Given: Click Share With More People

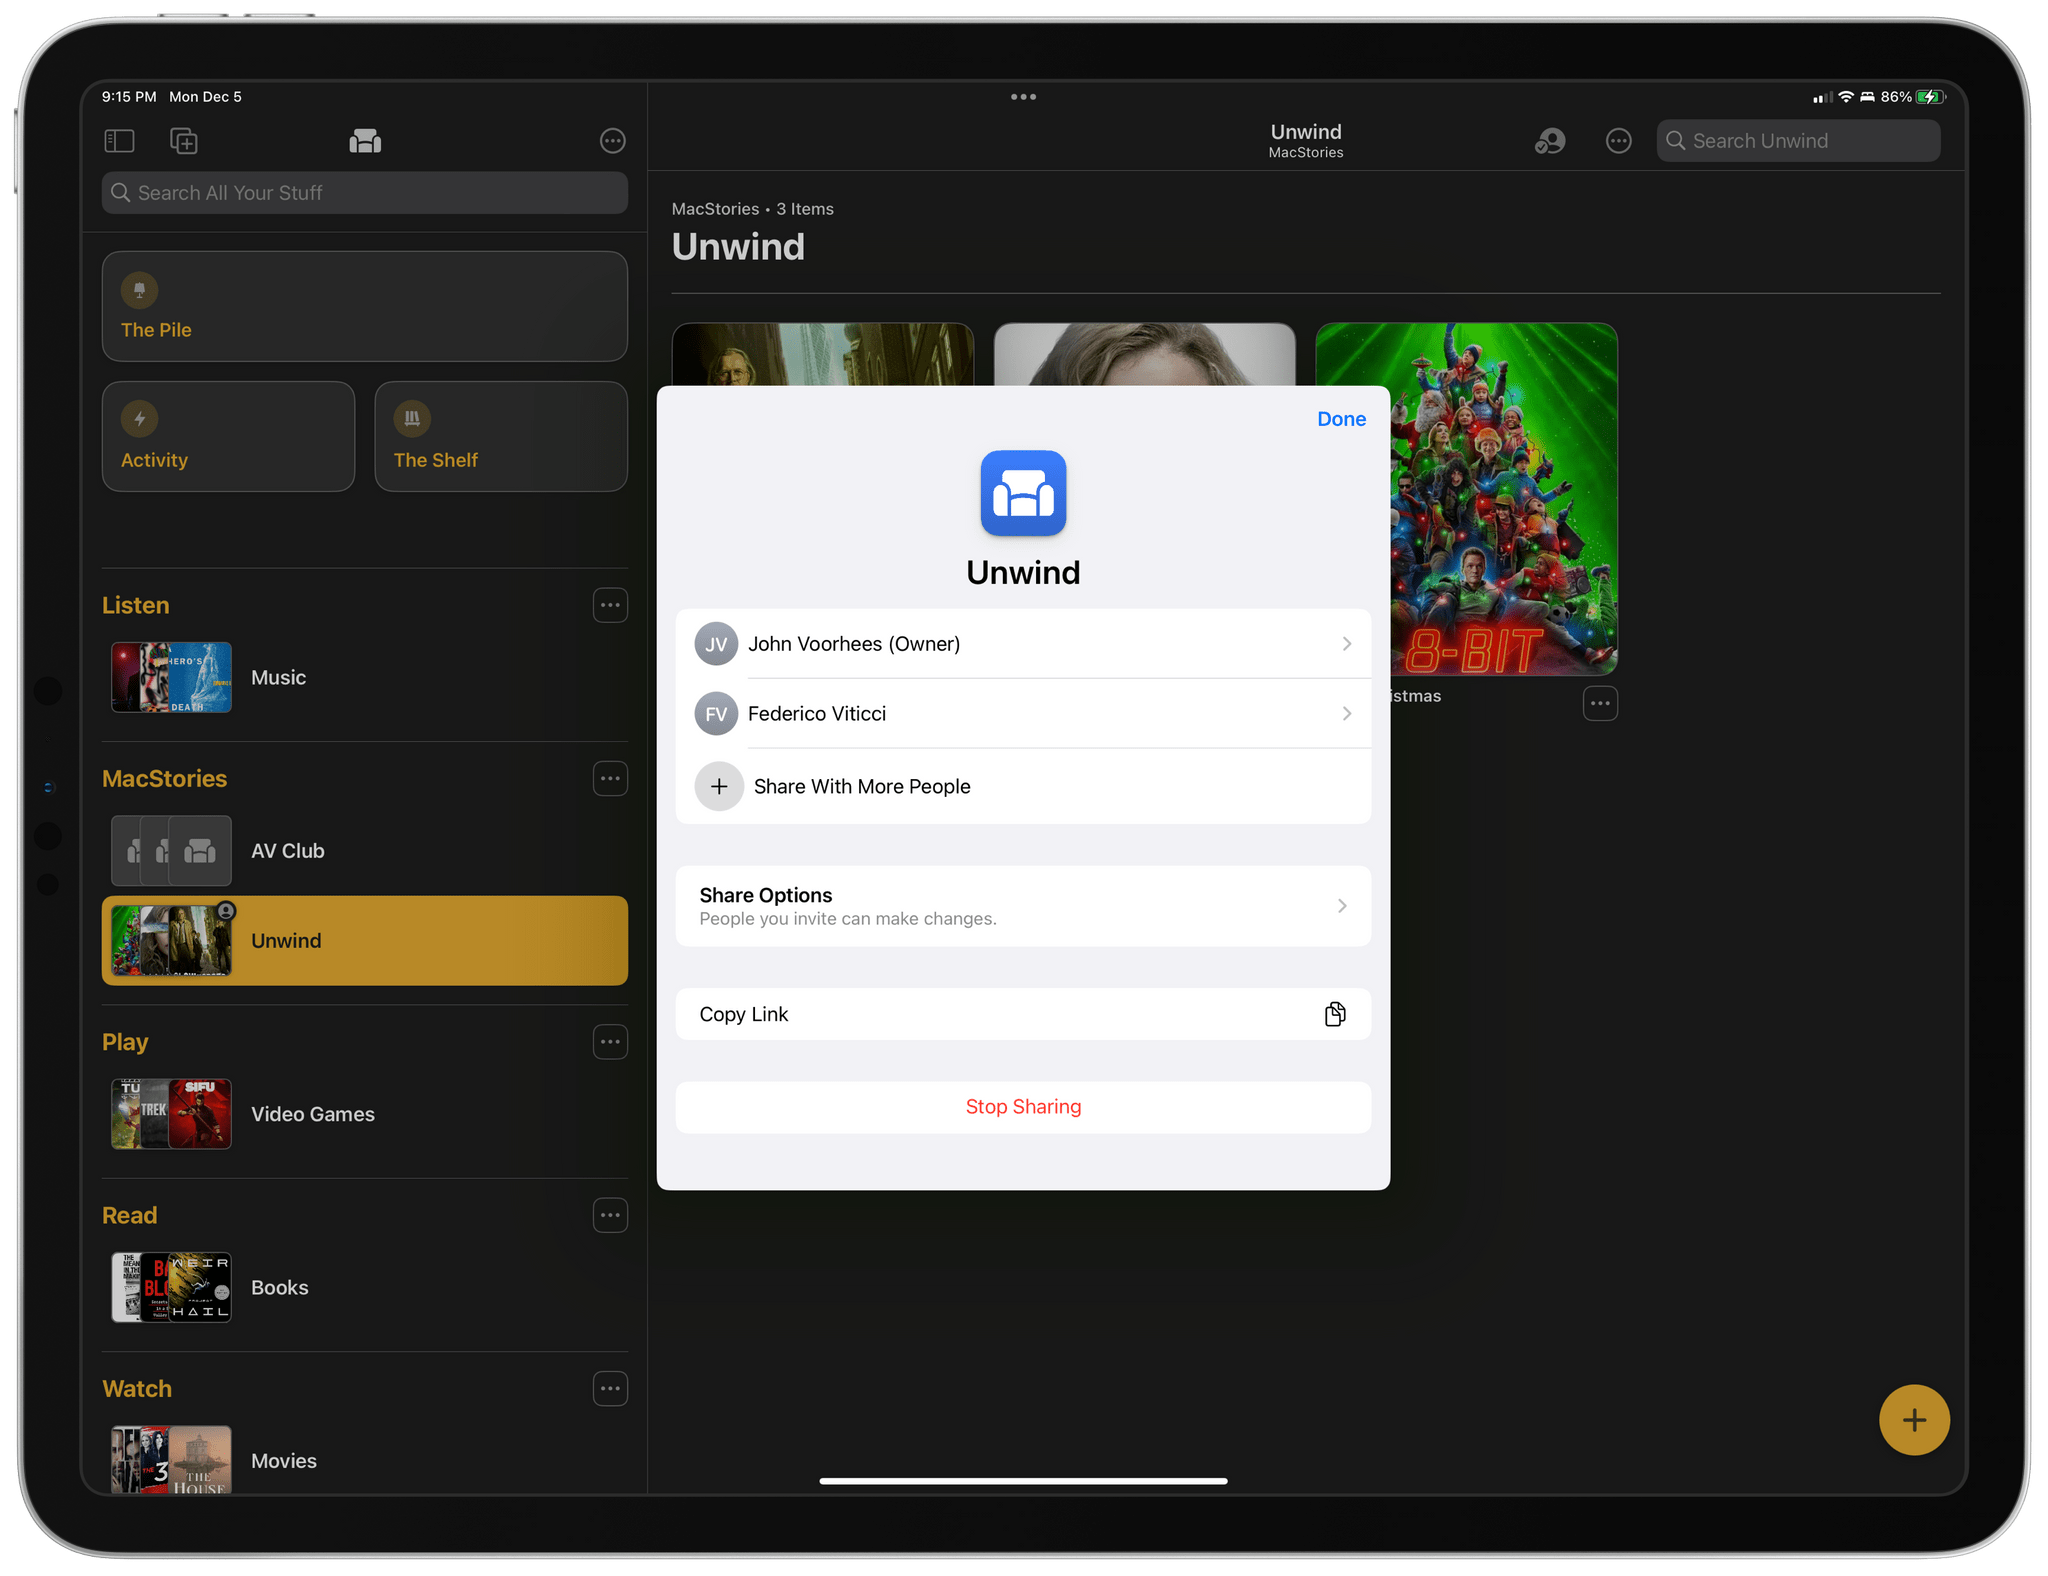Looking at the screenshot, I should (x=1023, y=786).
